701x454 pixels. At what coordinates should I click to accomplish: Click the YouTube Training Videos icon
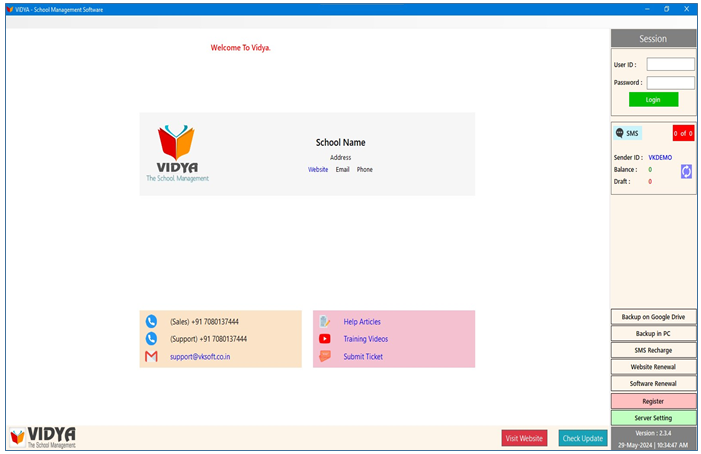point(325,339)
